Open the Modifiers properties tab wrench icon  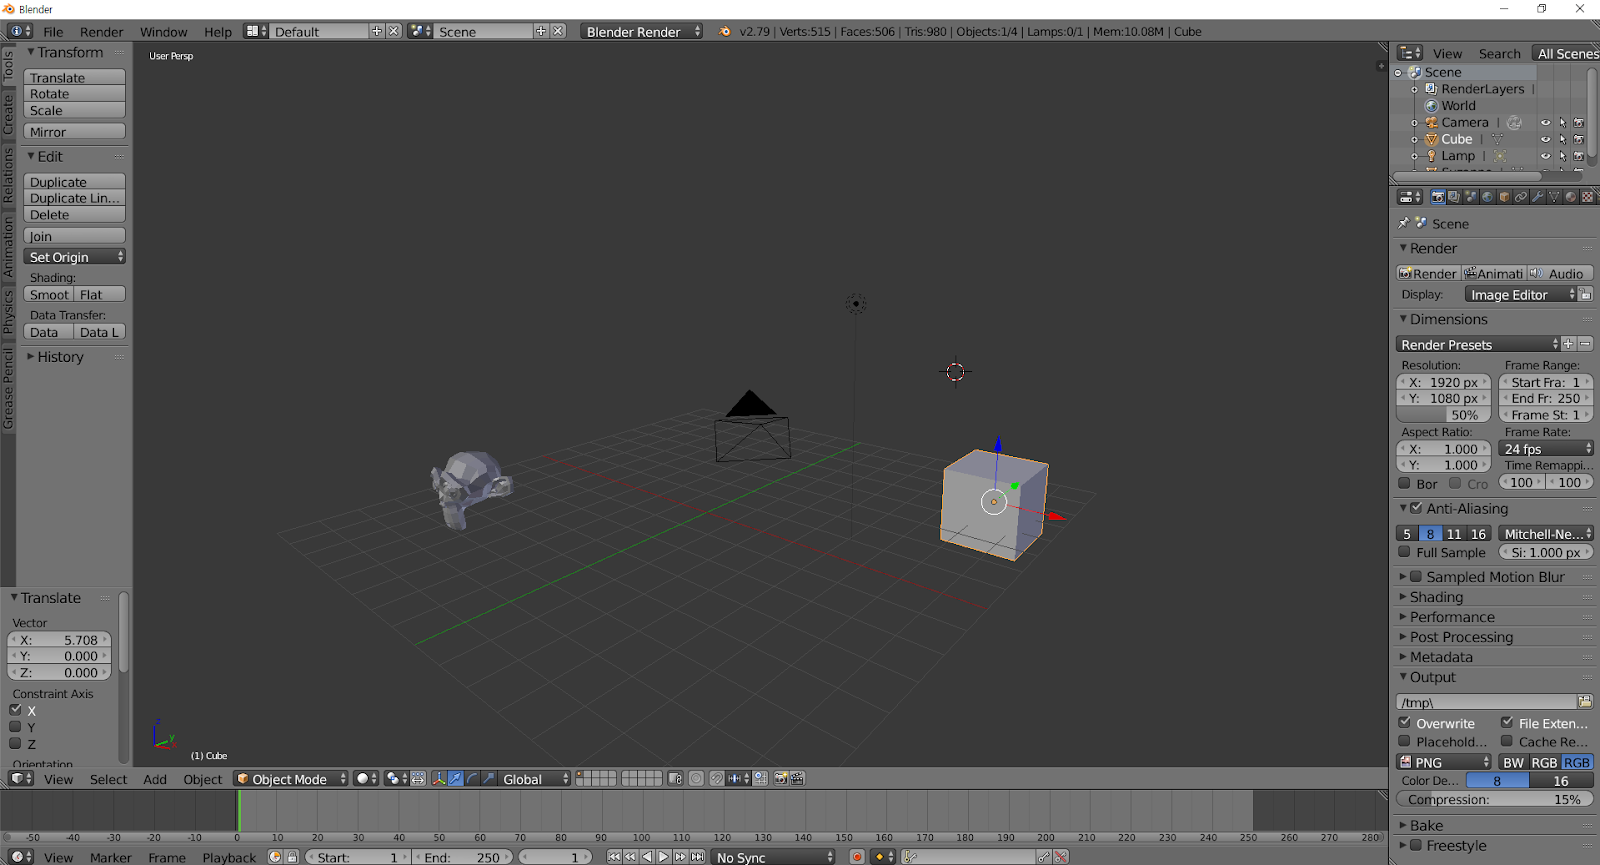(x=1538, y=197)
